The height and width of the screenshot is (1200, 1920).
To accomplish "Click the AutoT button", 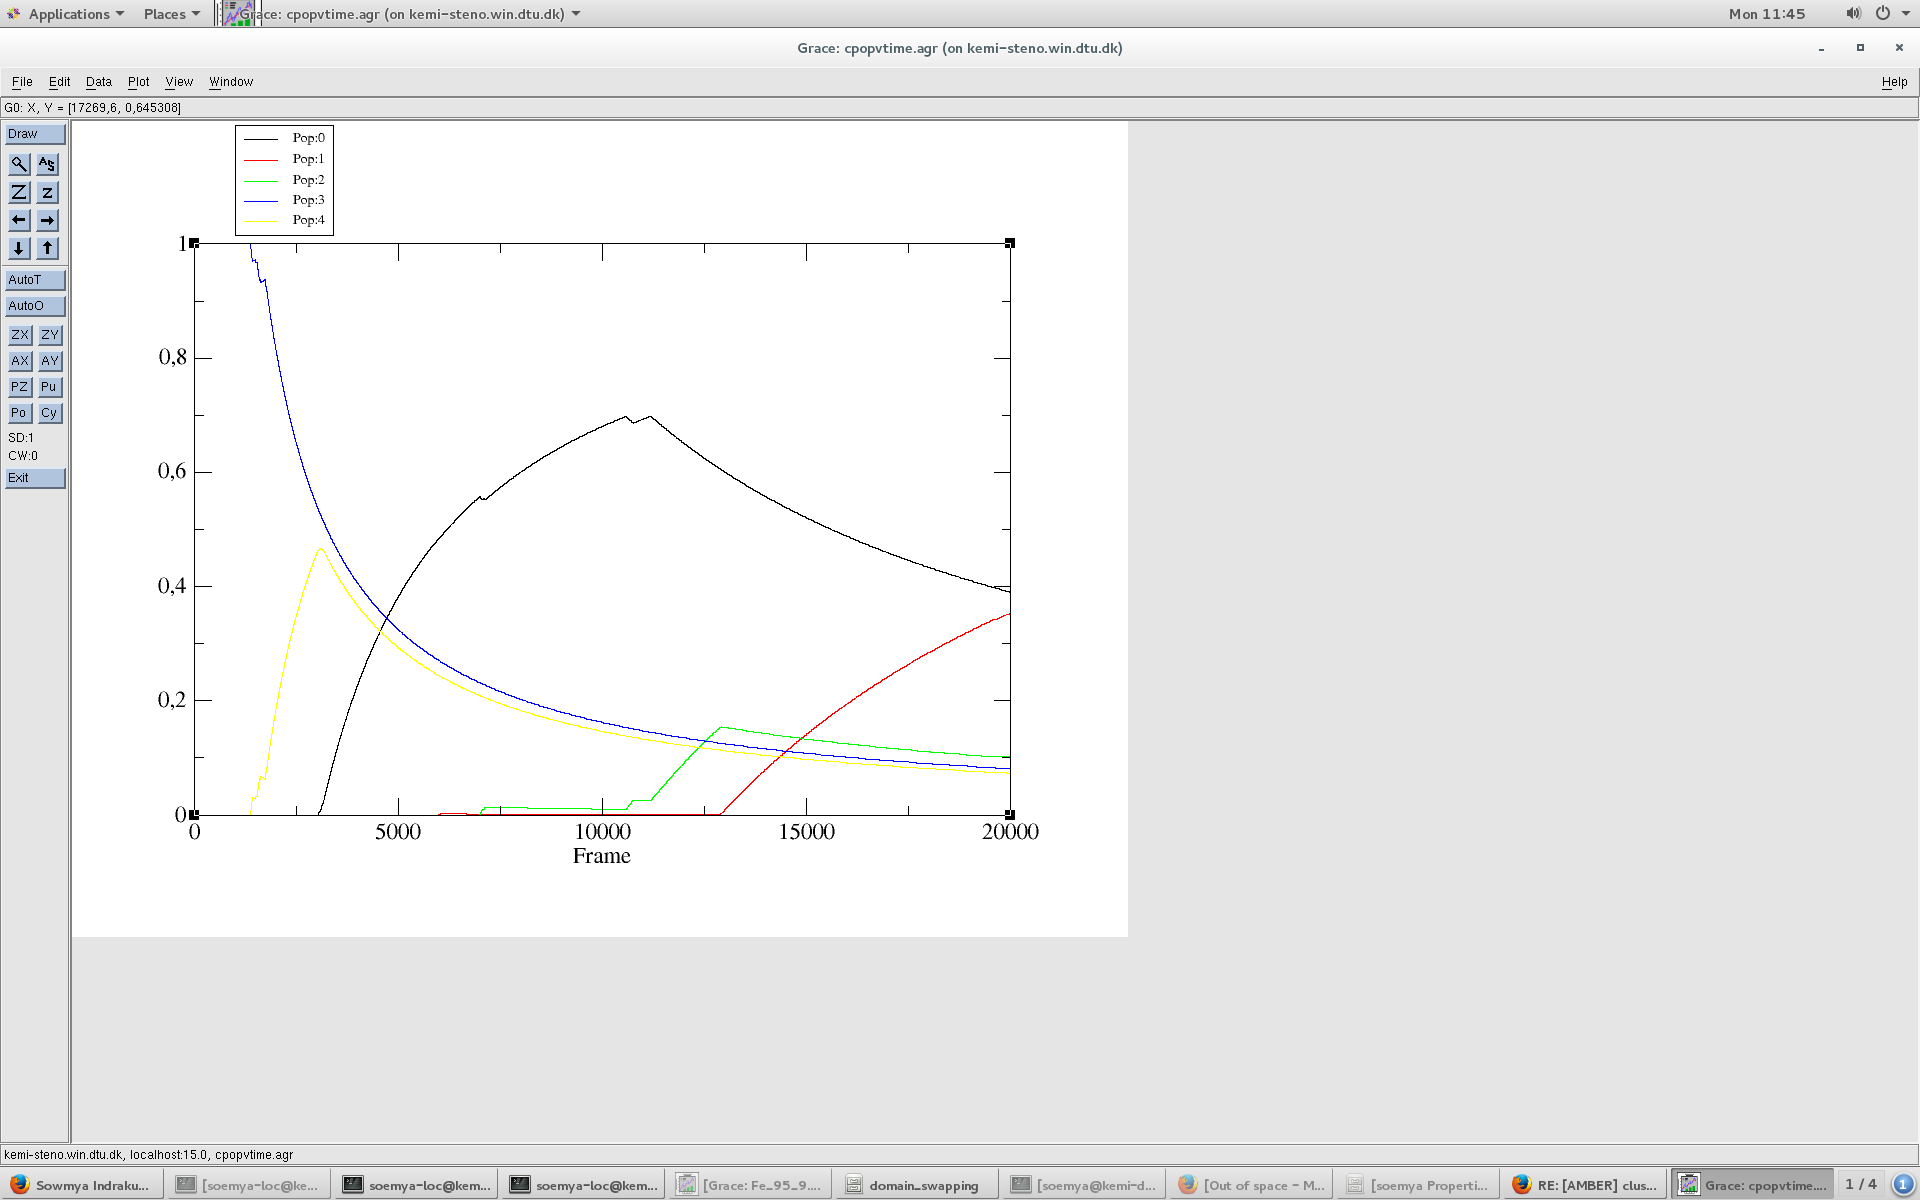I will (x=35, y=280).
